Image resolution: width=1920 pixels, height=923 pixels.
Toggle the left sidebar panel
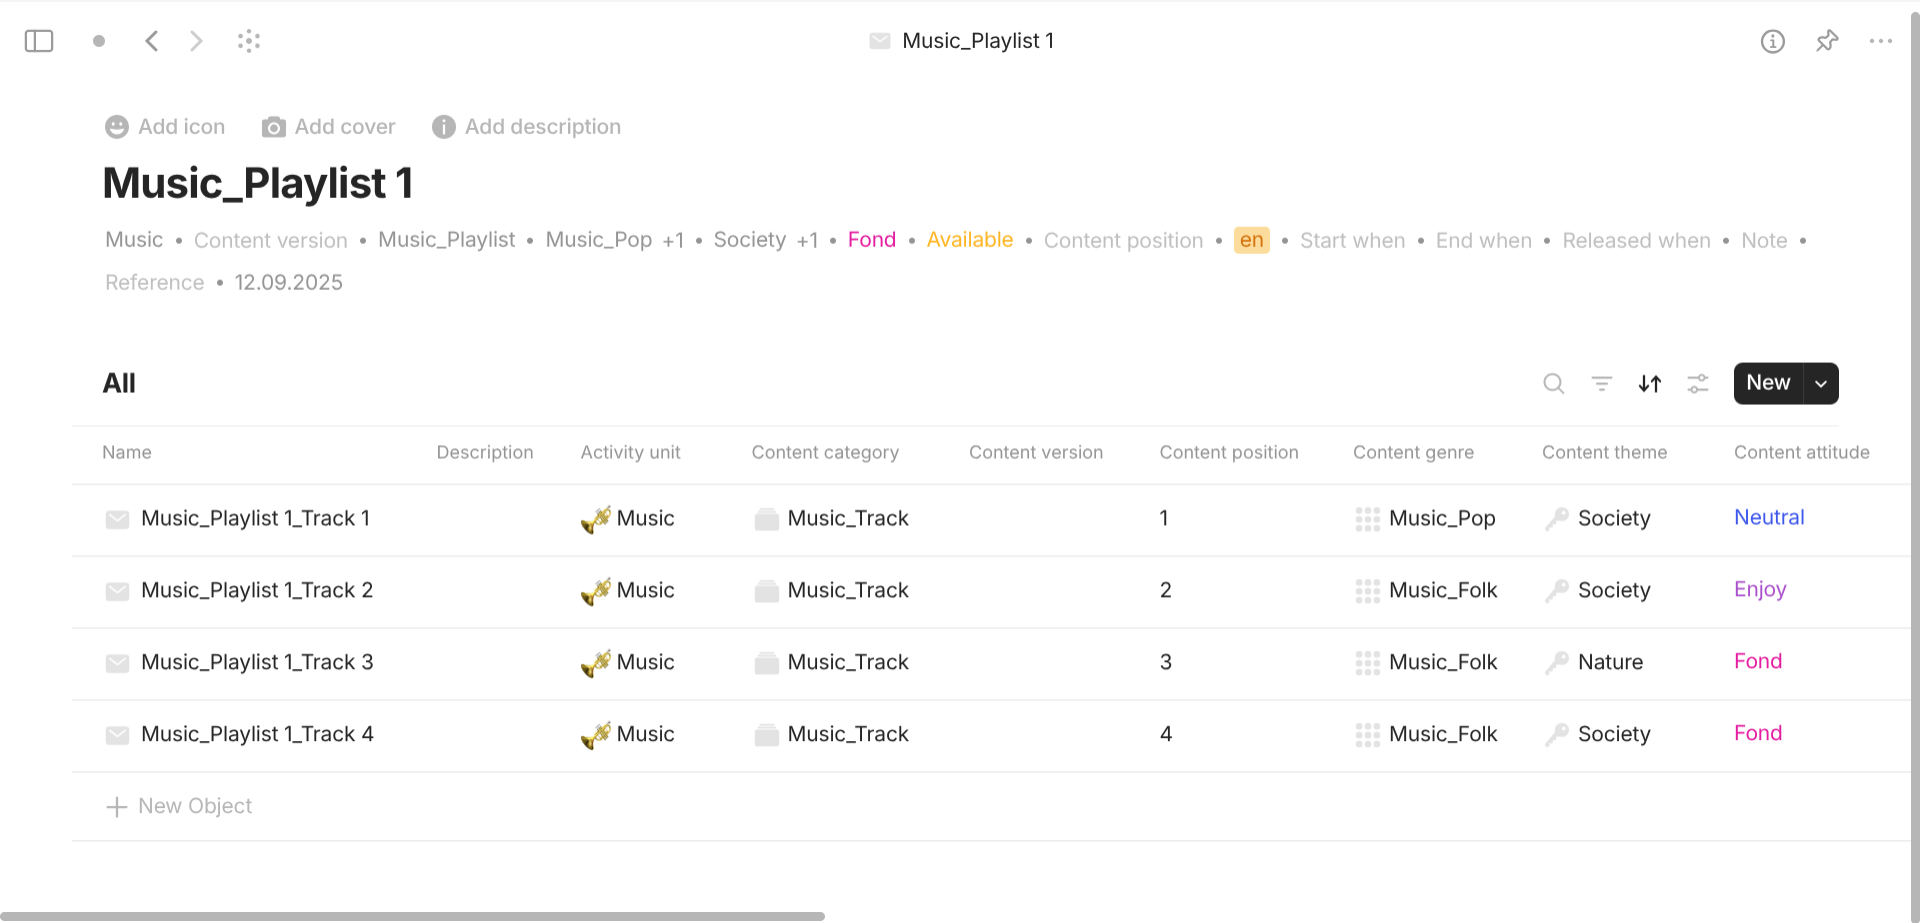[39, 40]
